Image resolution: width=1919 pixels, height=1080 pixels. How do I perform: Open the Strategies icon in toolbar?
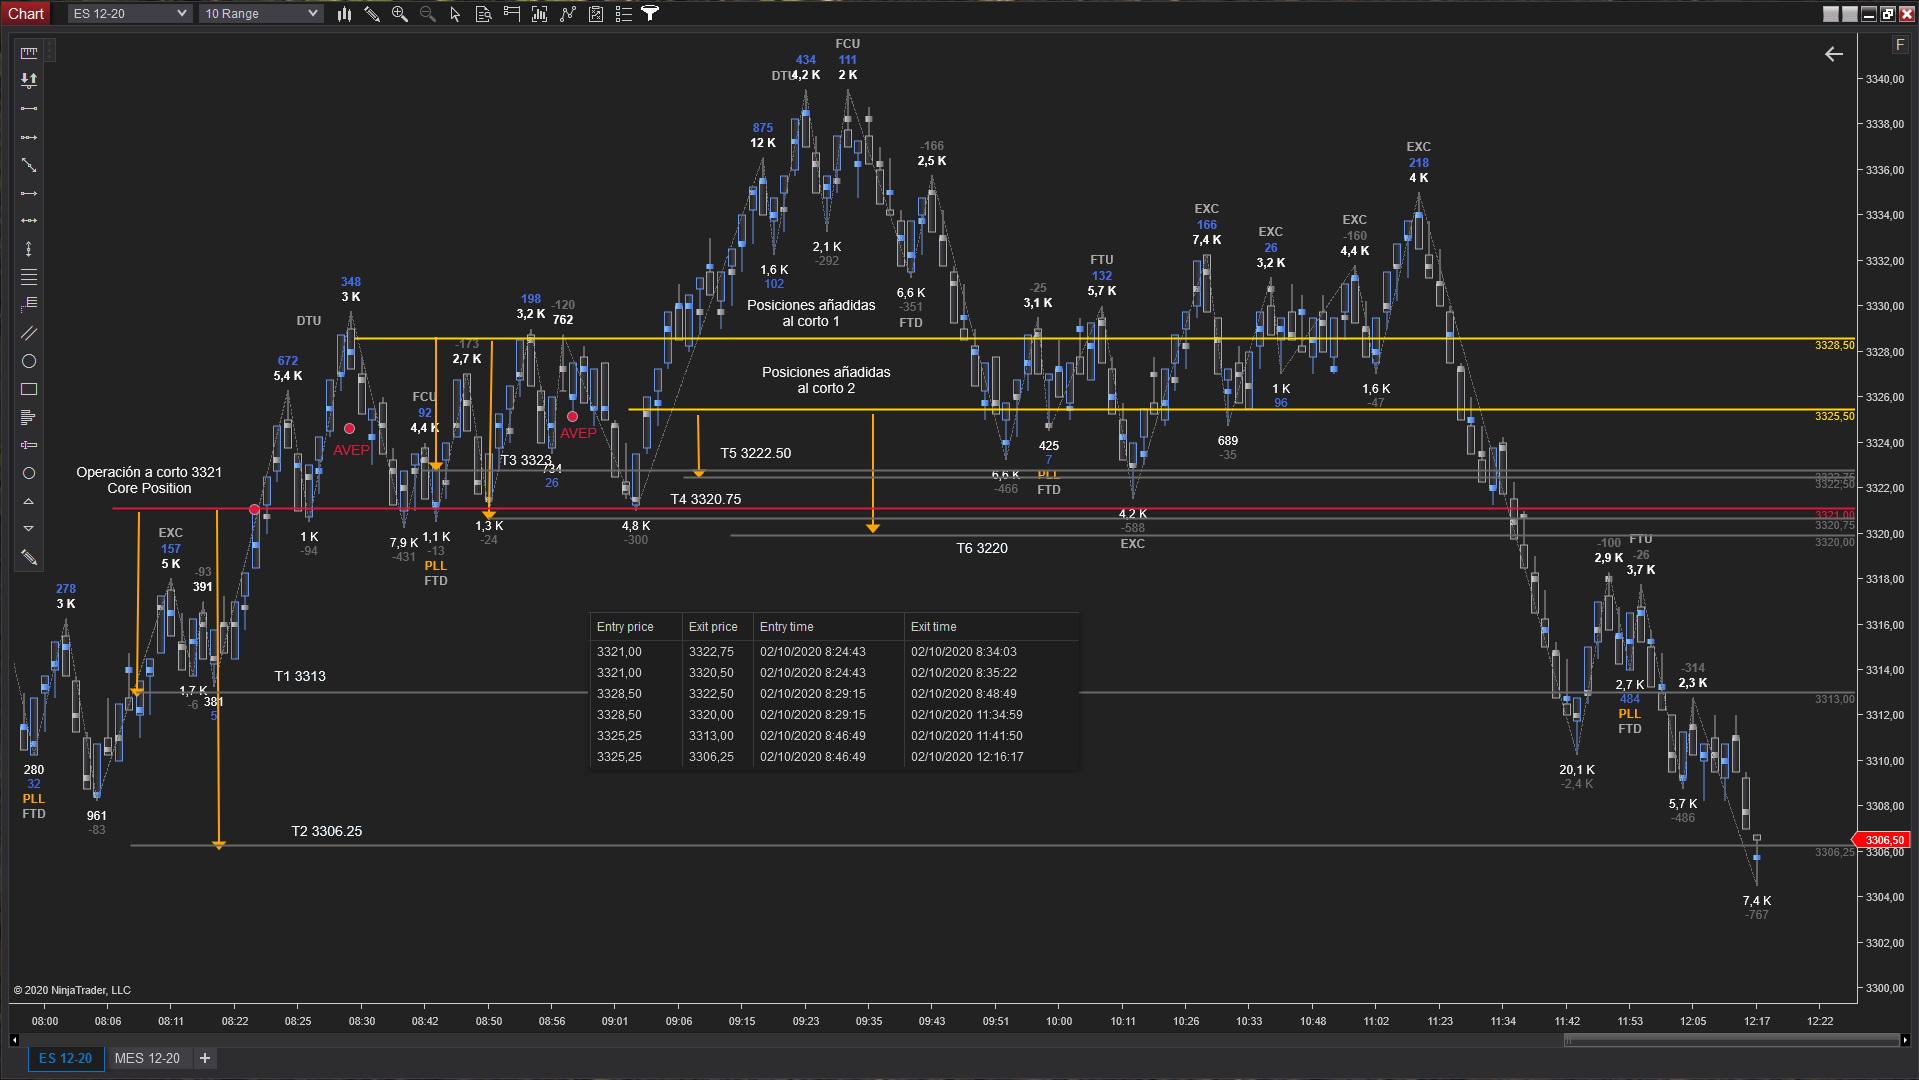coord(595,14)
